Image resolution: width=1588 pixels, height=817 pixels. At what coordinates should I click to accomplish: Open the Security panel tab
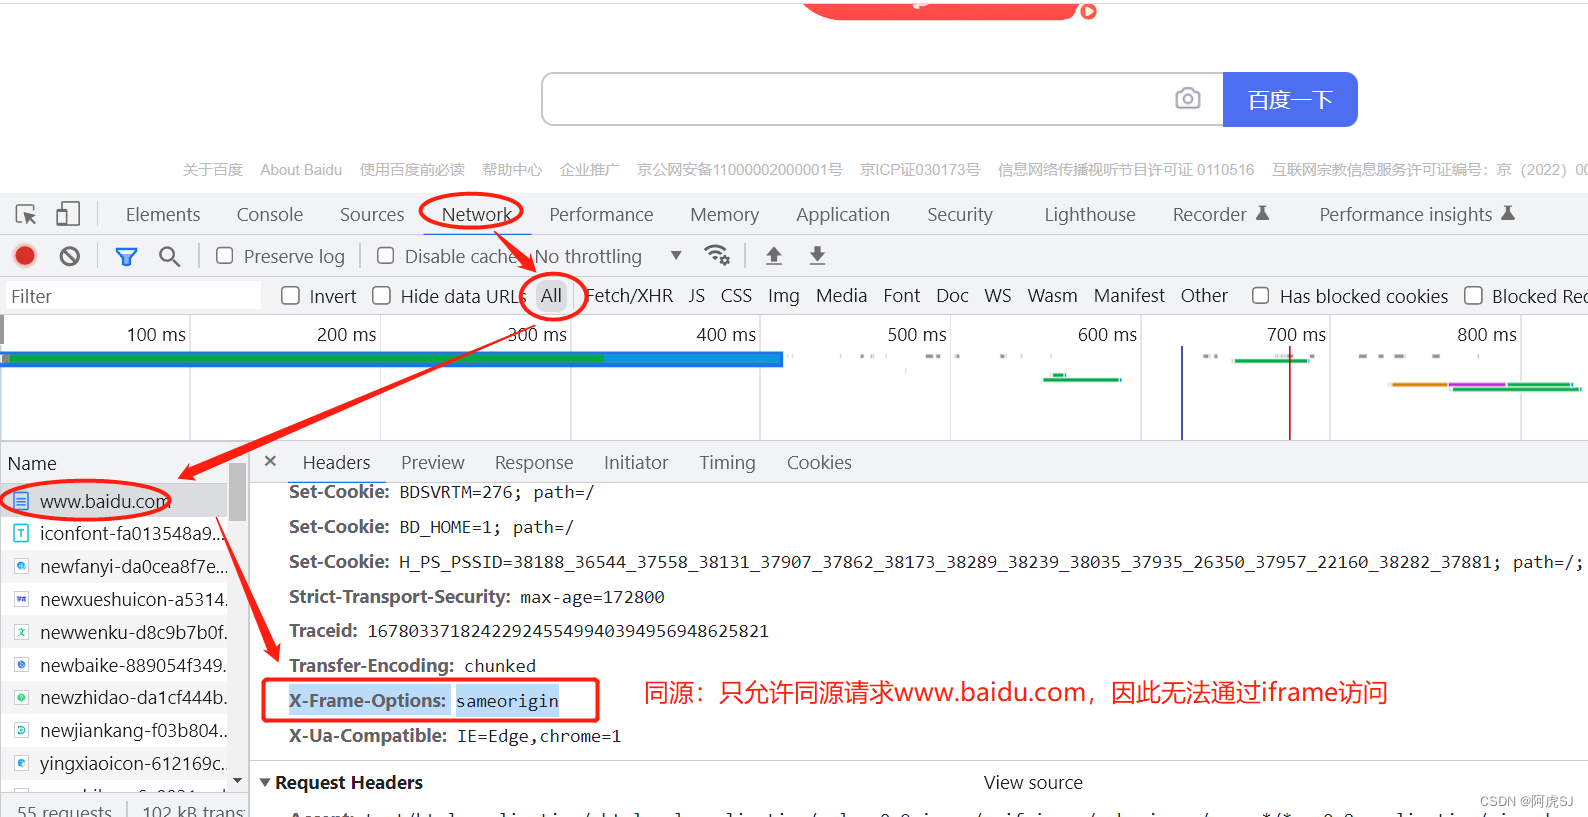point(960,215)
